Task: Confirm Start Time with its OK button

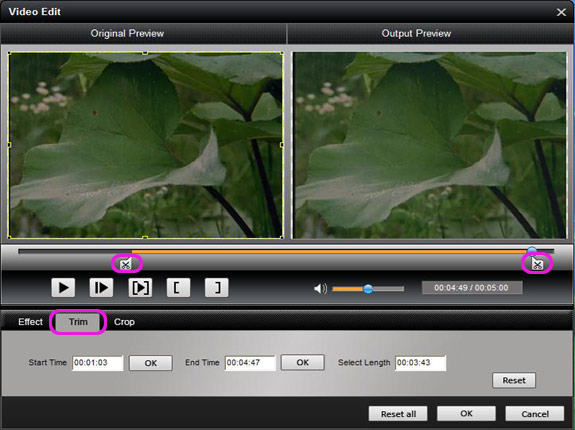Action: 151,363
